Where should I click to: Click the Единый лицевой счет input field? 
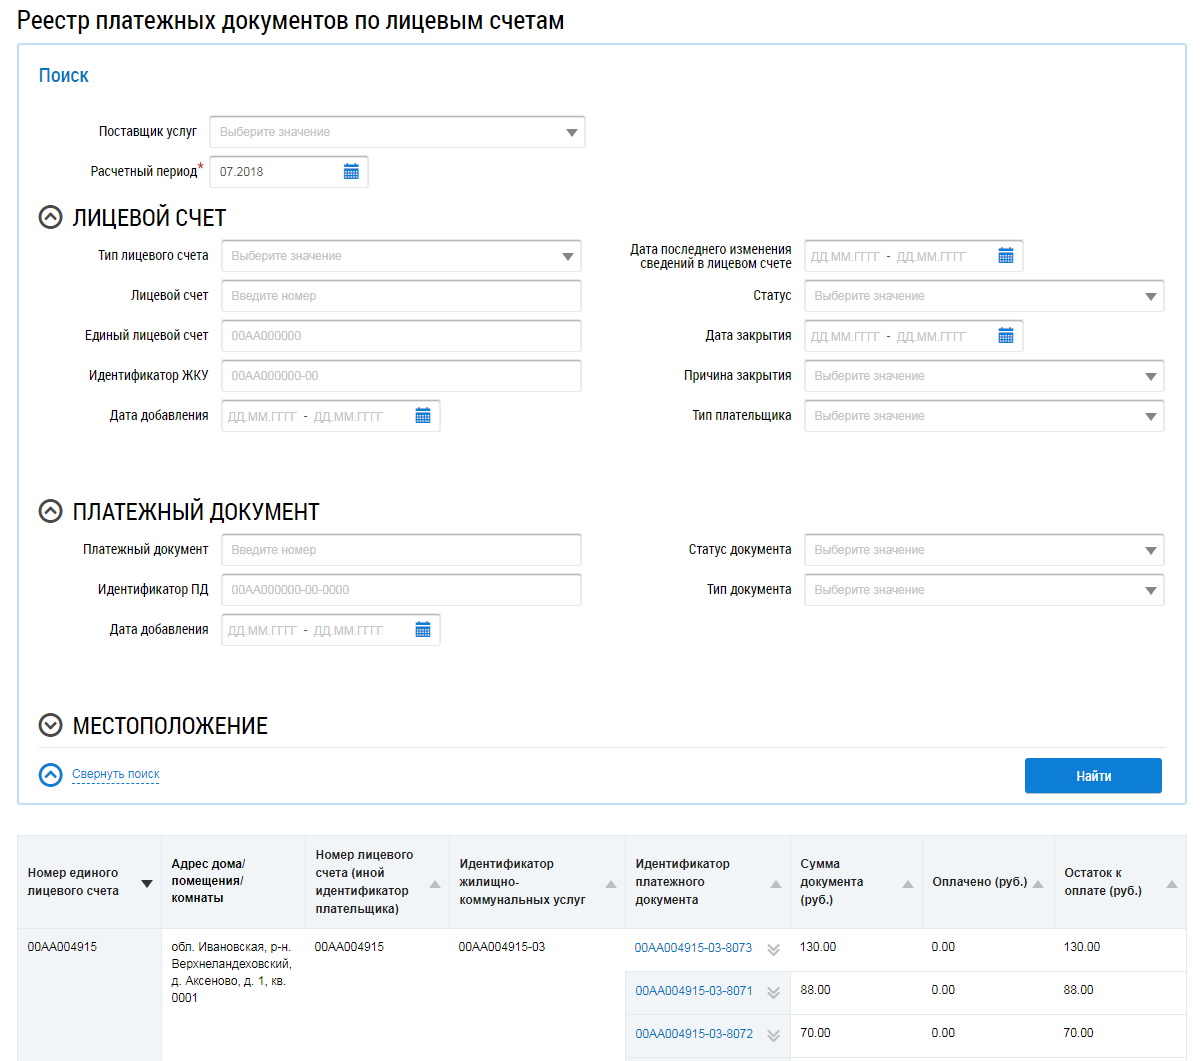[x=400, y=336]
